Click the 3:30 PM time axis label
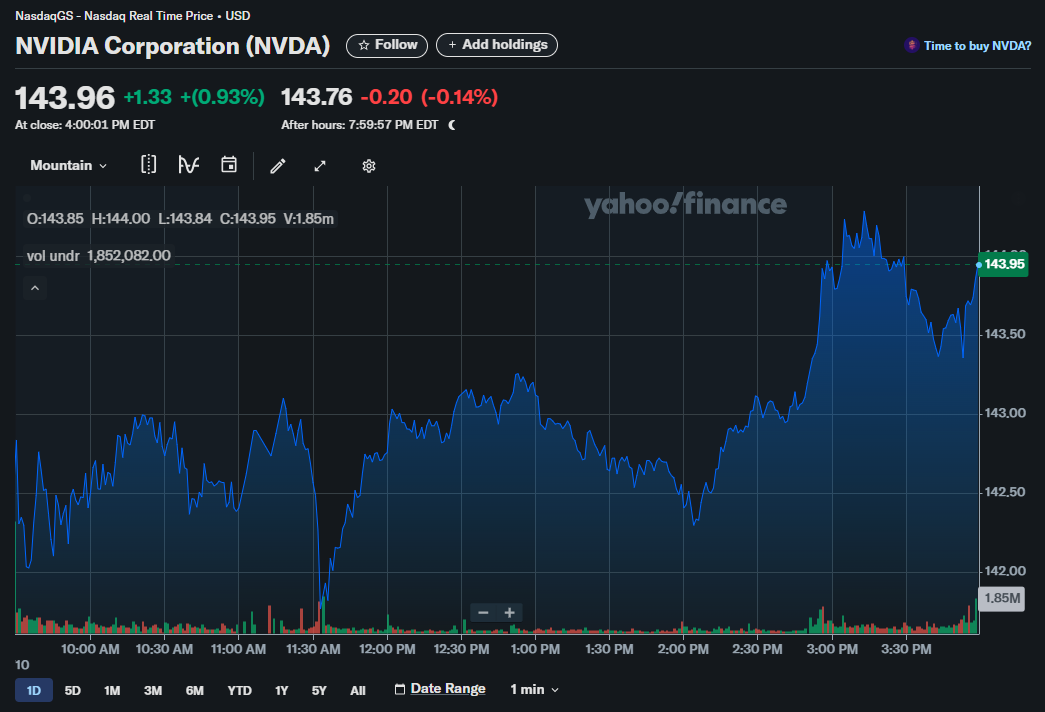 coord(906,649)
